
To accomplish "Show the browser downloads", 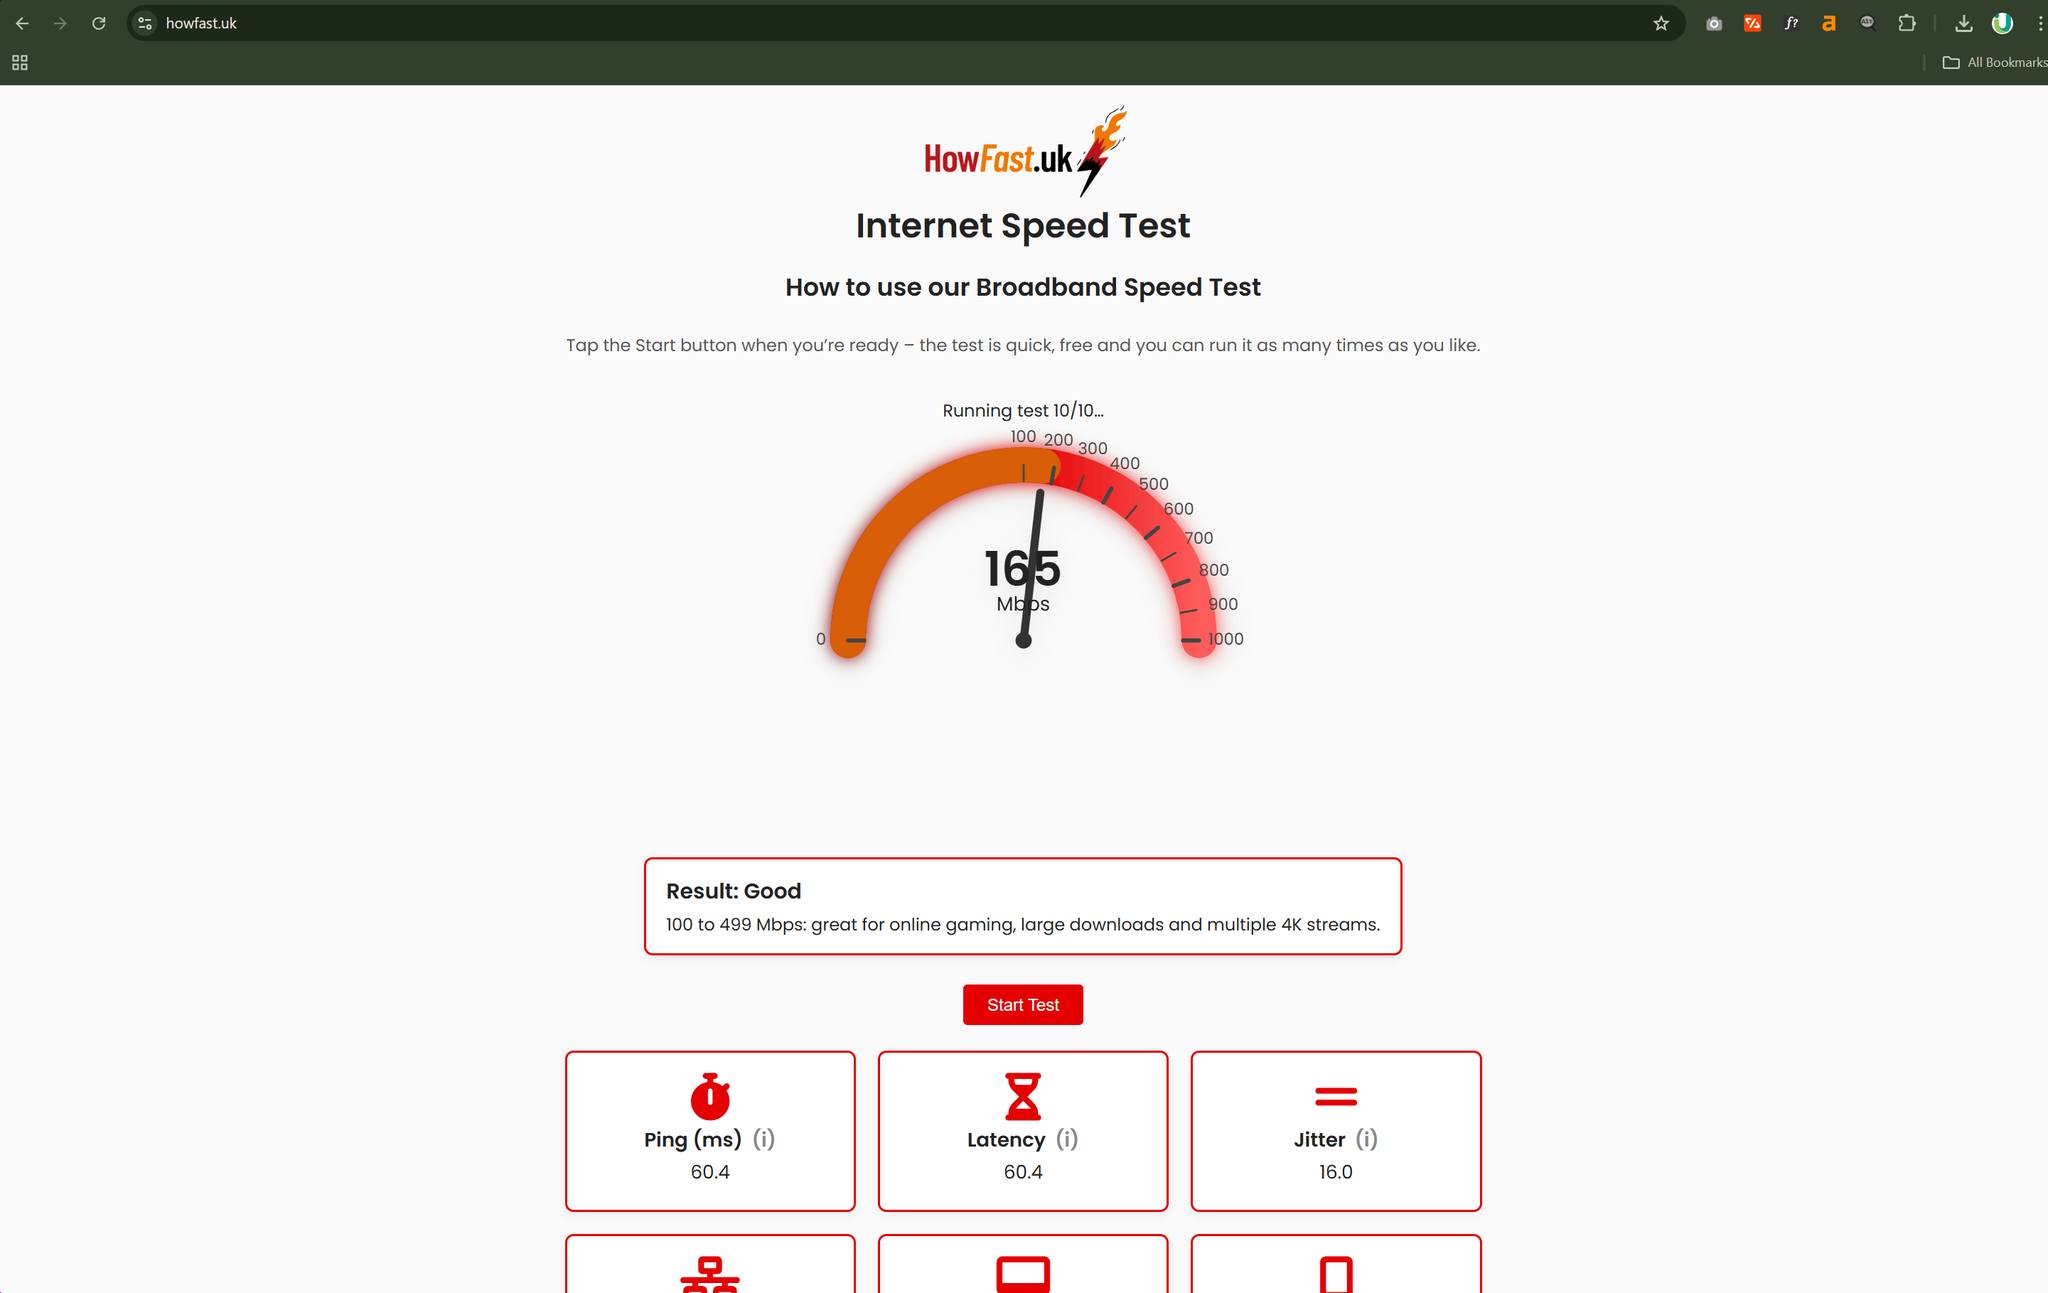I will click(x=1963, y=23).
